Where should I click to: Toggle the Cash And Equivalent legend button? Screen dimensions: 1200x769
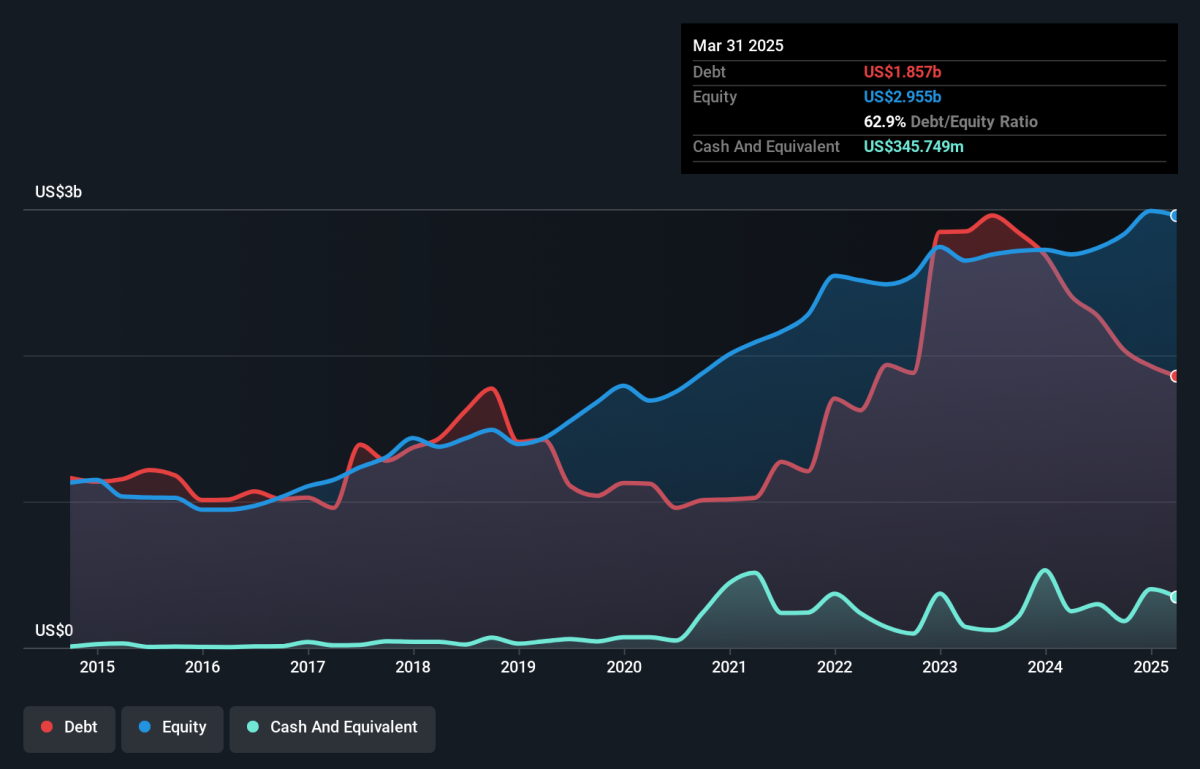(332, 728)
